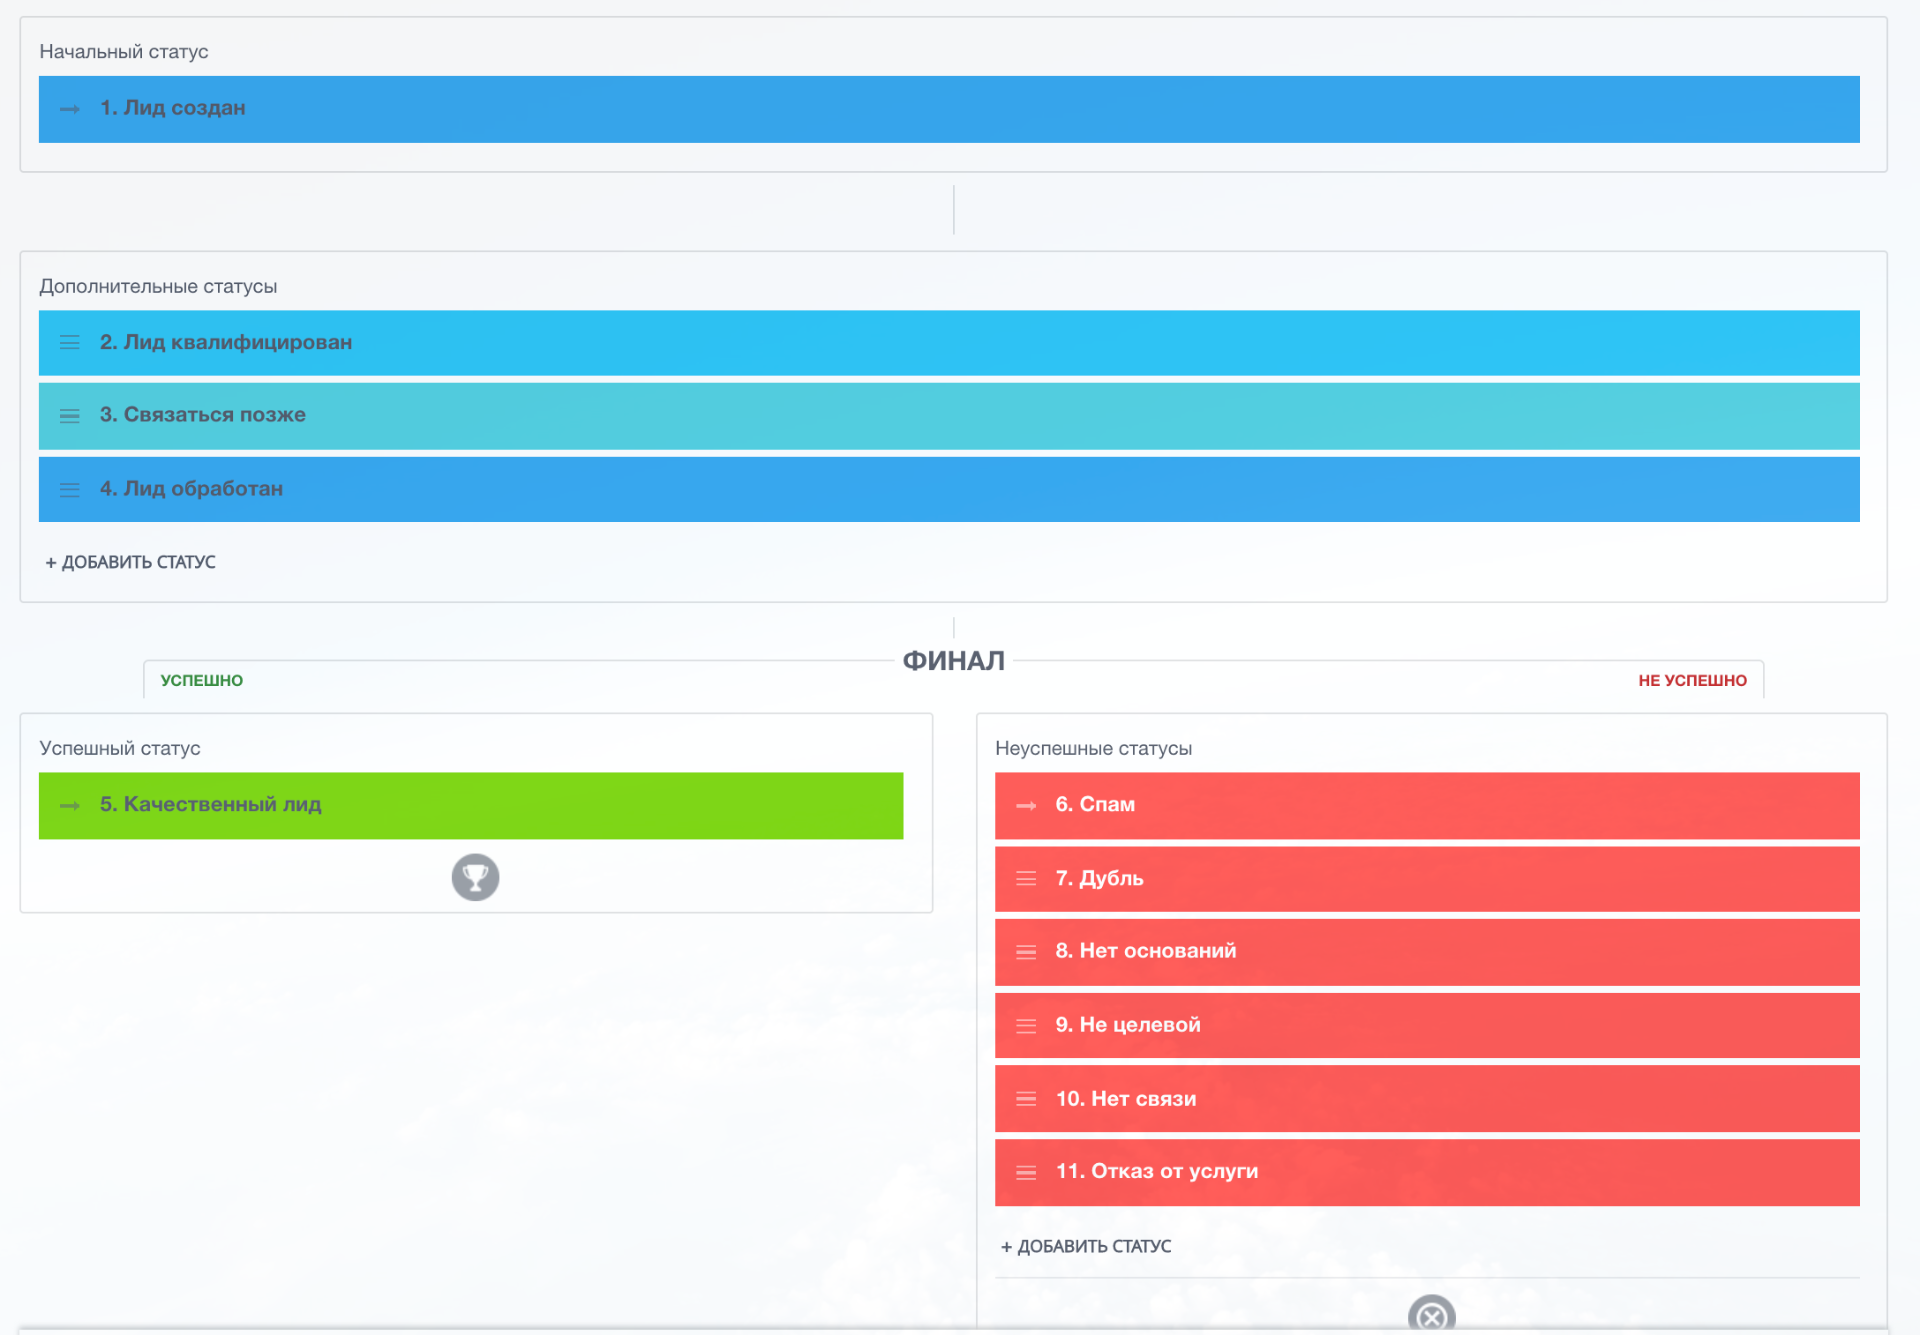Grab drag handle of 'Связаться позже' status
The width and height of the screenshot is (1920, 1335).
pyautogui.click(x=70, y=416)
